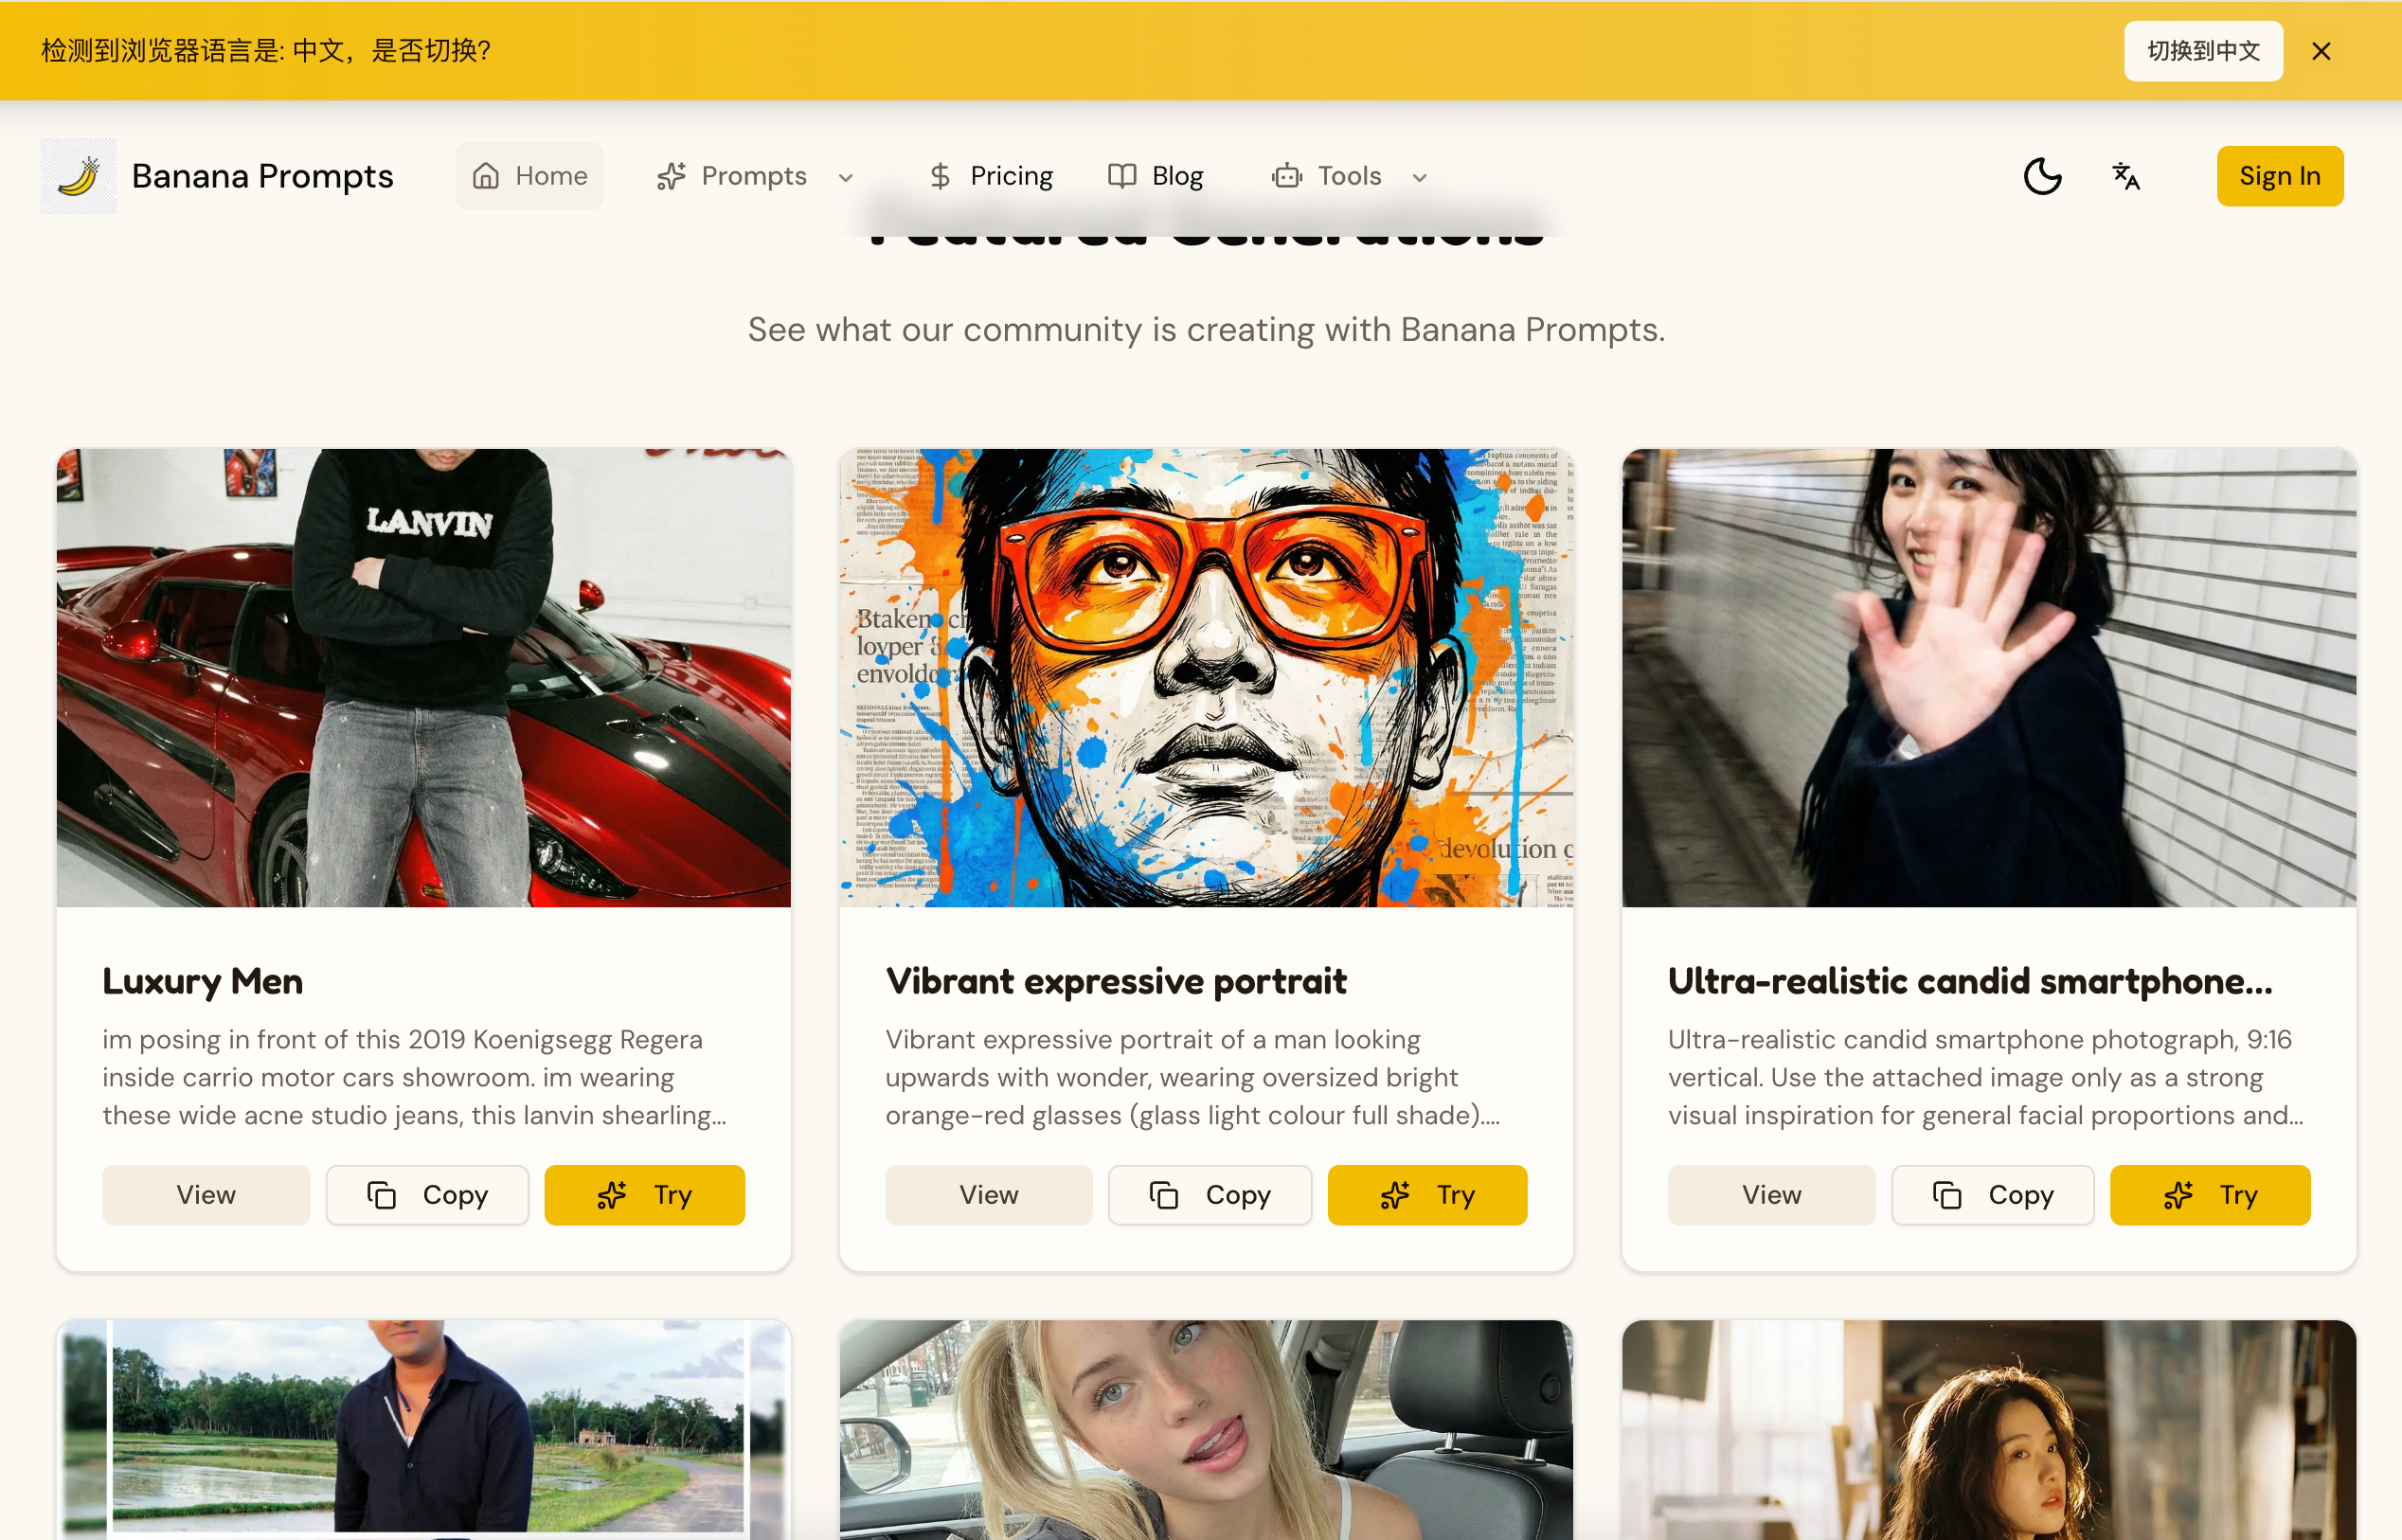
Task: Expand the Tools dropdown chevron
Action: tap(1419, 178)
